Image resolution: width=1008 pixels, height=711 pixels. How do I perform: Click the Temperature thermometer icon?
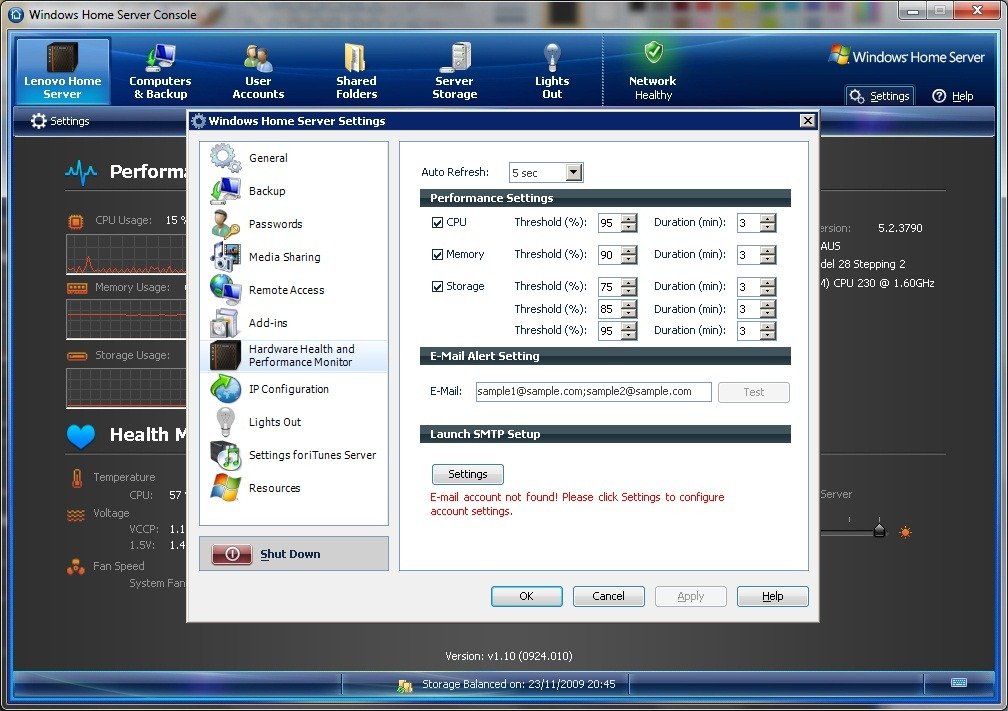[77, 478]
